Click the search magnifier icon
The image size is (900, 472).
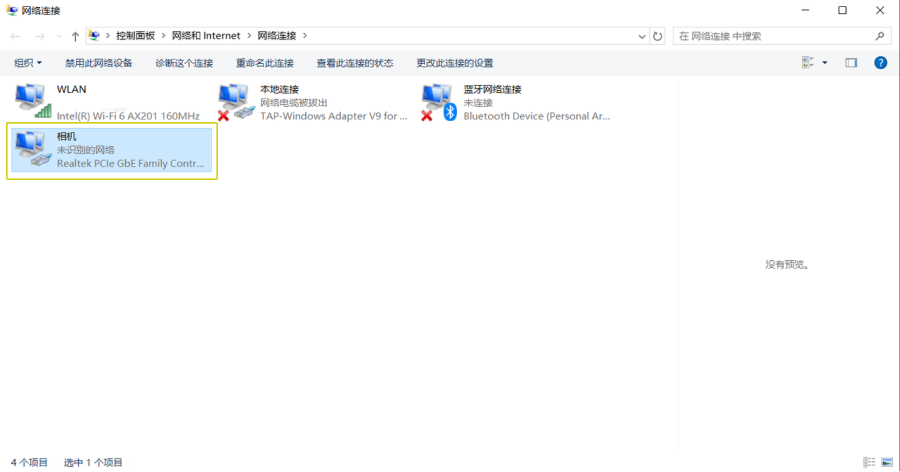tap(880, 36)
